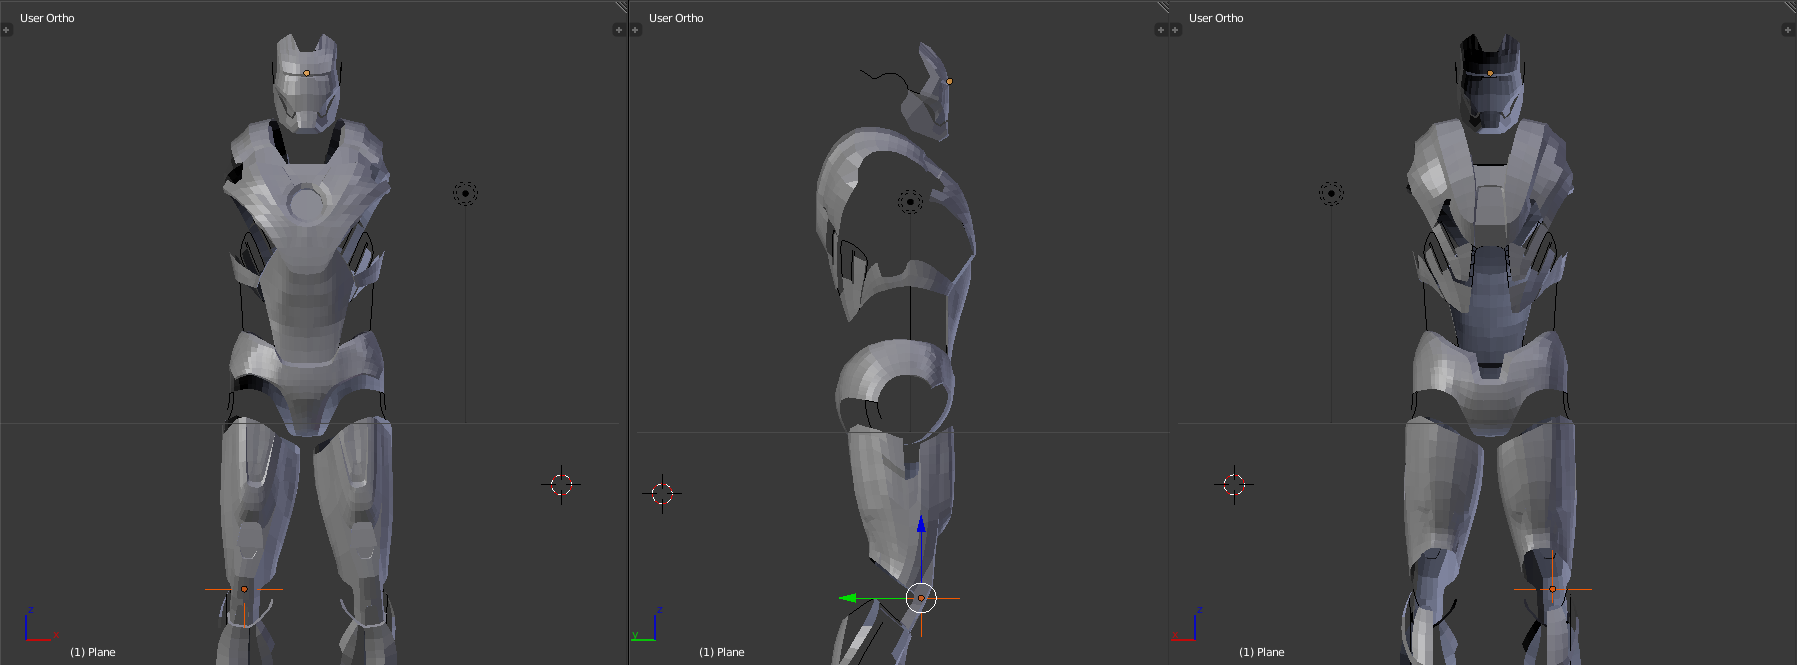Screen dimensions: 1797x665
Task: Click green Y-axis manipulator arrow
Action: point(848,598)
